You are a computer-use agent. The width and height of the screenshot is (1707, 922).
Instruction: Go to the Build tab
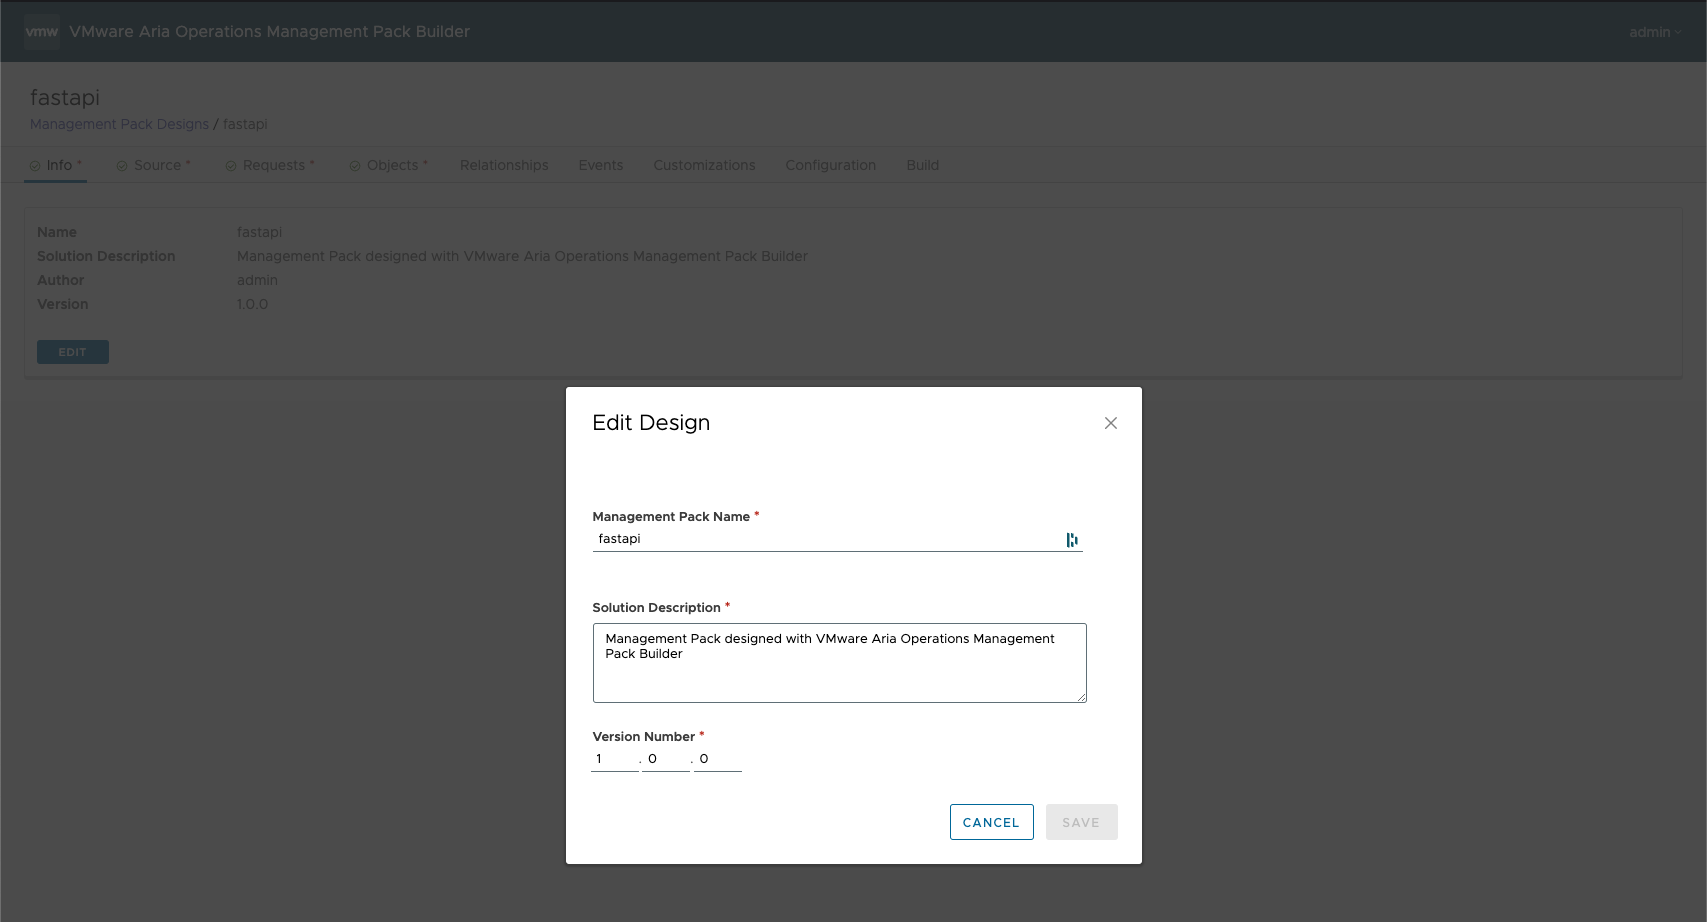click(922, 165)
